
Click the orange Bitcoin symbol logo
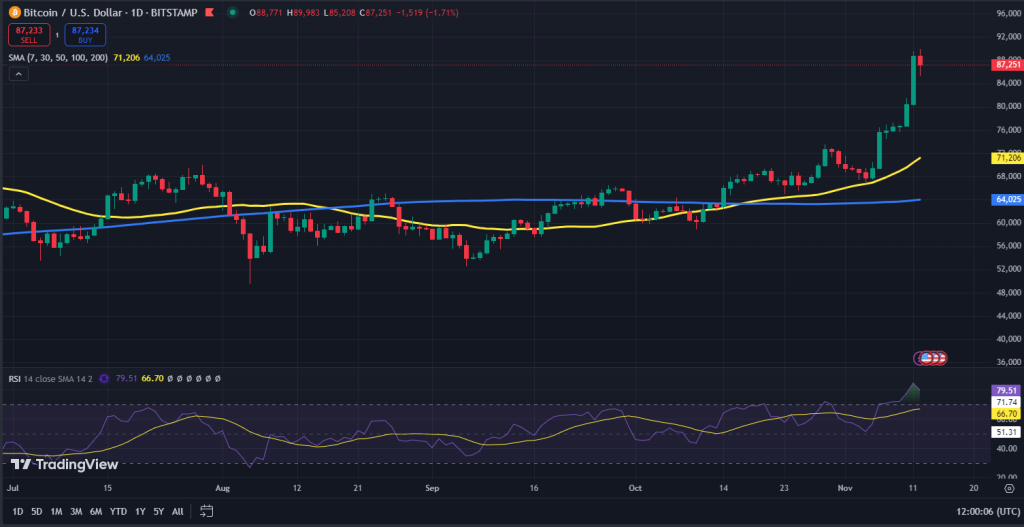point(13,12)
